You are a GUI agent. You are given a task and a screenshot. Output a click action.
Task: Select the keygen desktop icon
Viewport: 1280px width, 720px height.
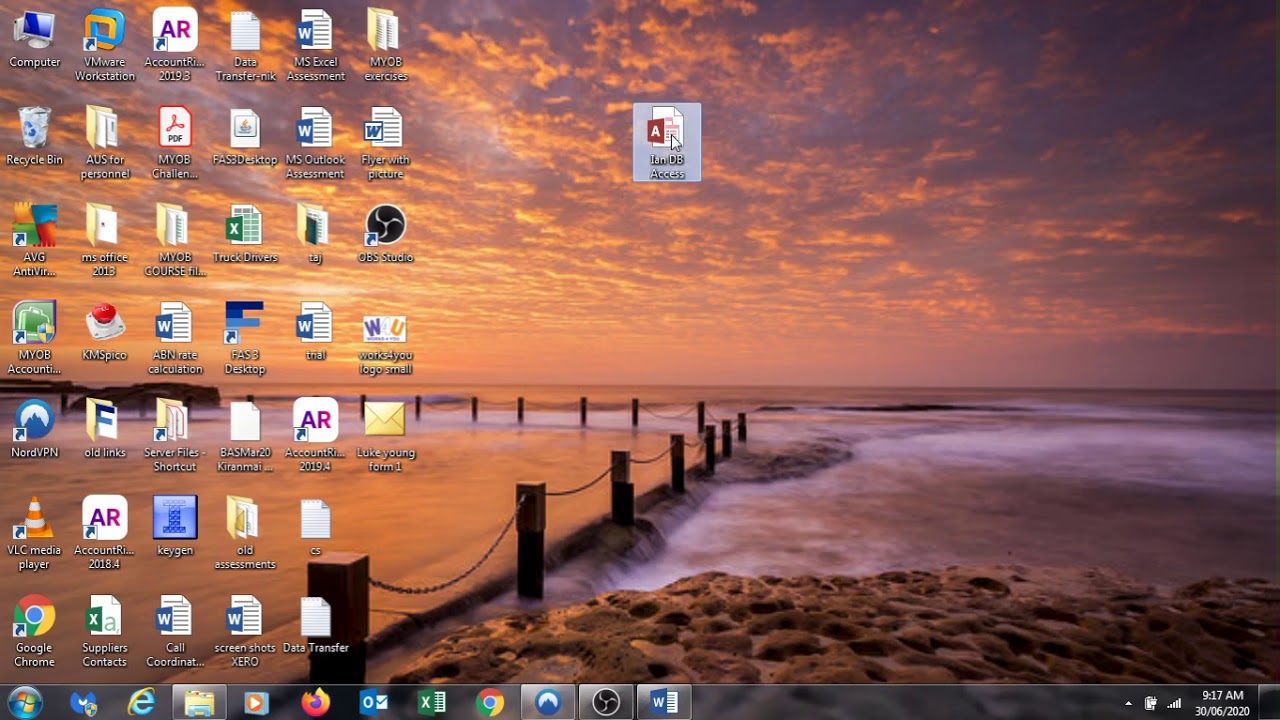[174, 527]
